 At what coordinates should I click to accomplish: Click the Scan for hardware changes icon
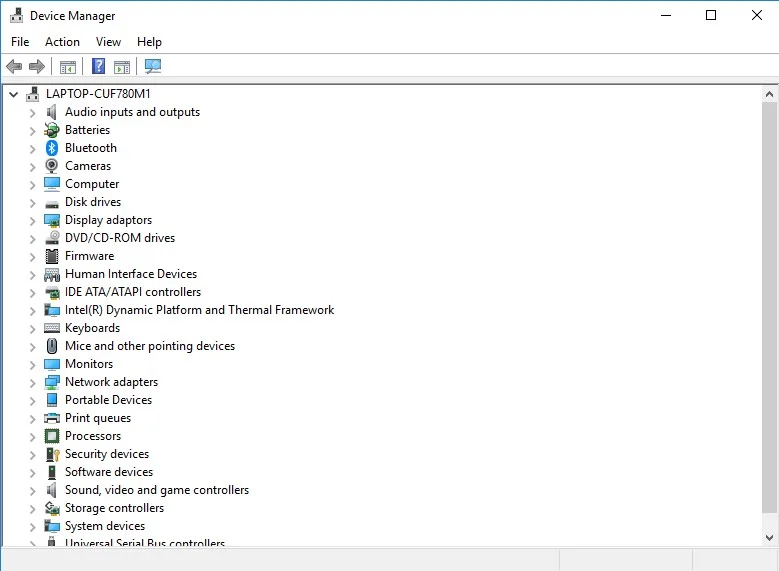(153, 67)
